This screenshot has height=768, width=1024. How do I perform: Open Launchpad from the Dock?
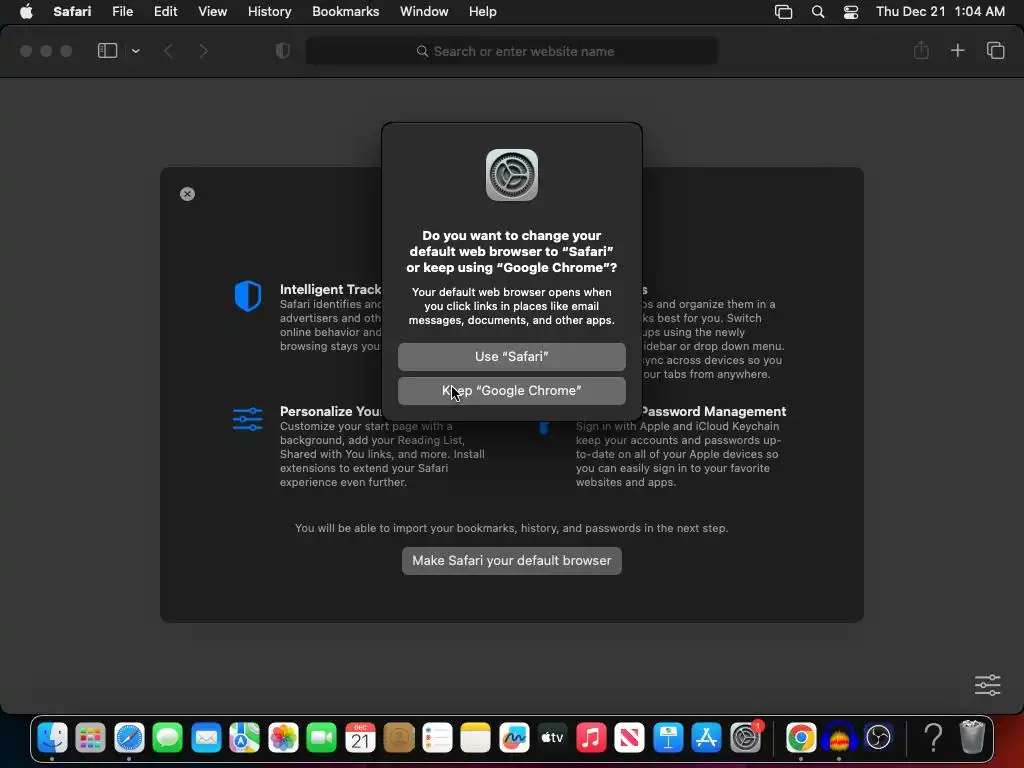coord(90,738)
